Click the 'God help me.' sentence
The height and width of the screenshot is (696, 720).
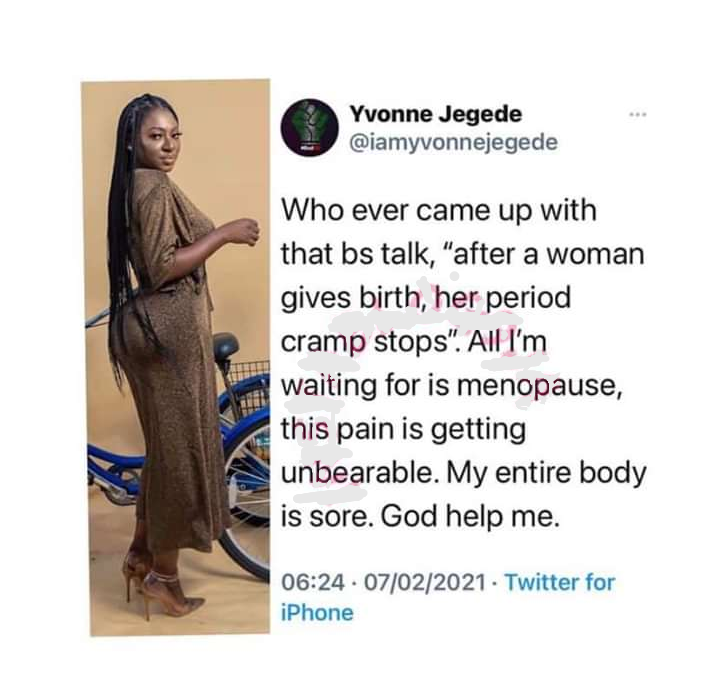(x=470, y=516)
